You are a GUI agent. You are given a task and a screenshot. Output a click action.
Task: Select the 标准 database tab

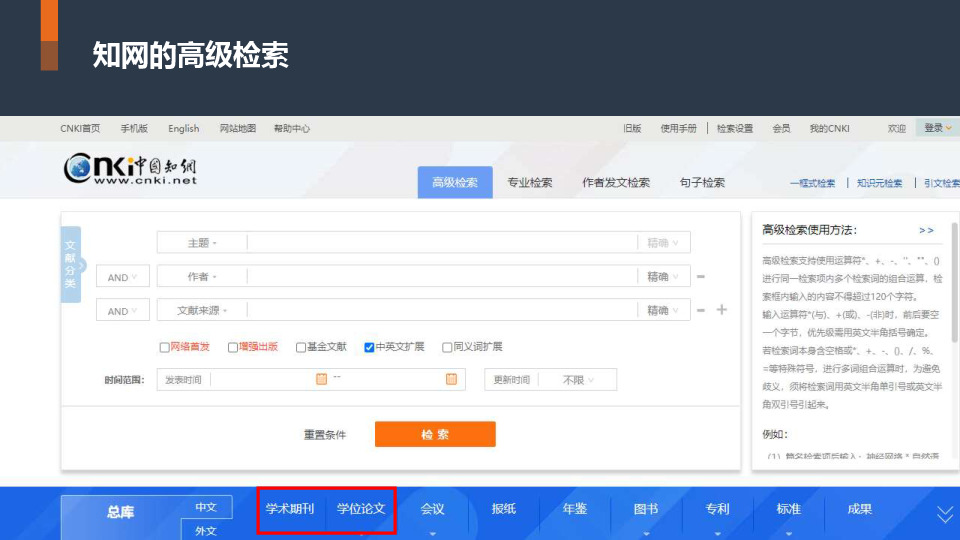point(789,509)
